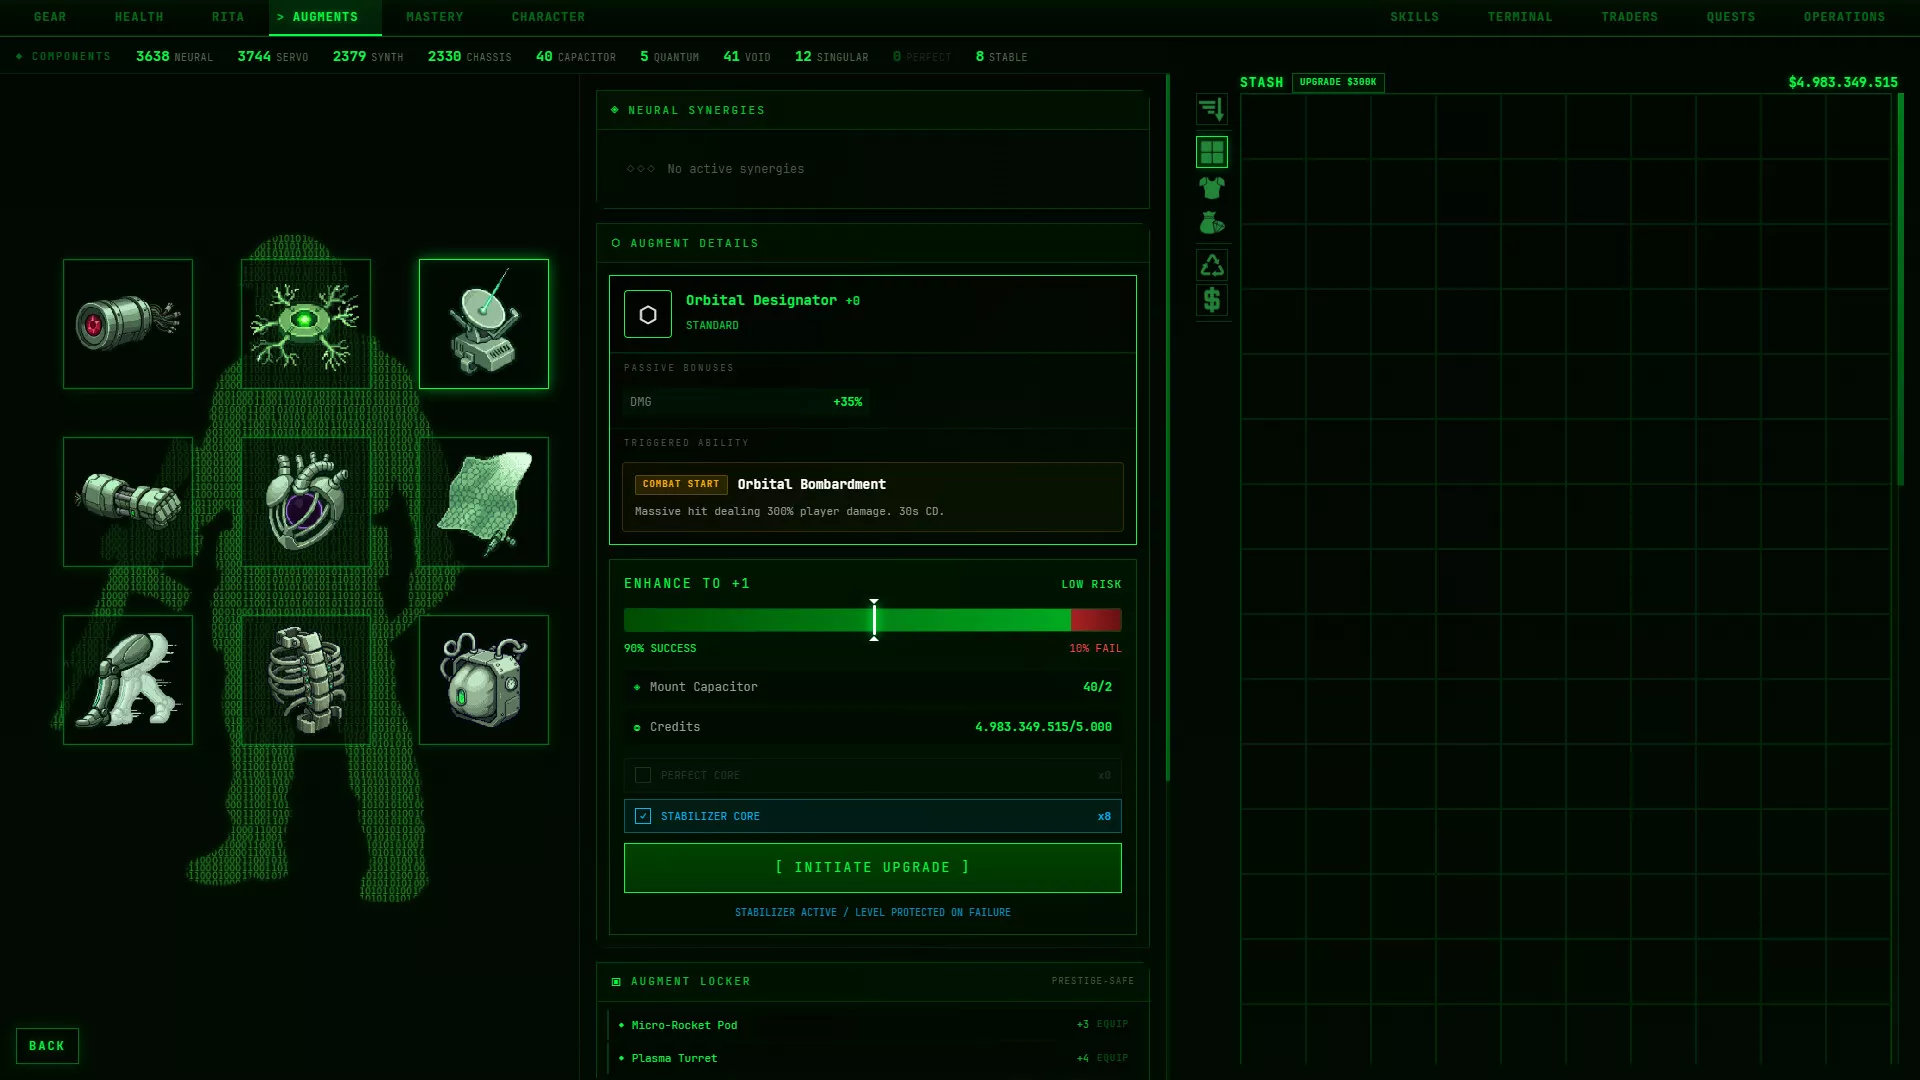
Task: Open the Augments tab
Action: point(325,17)
